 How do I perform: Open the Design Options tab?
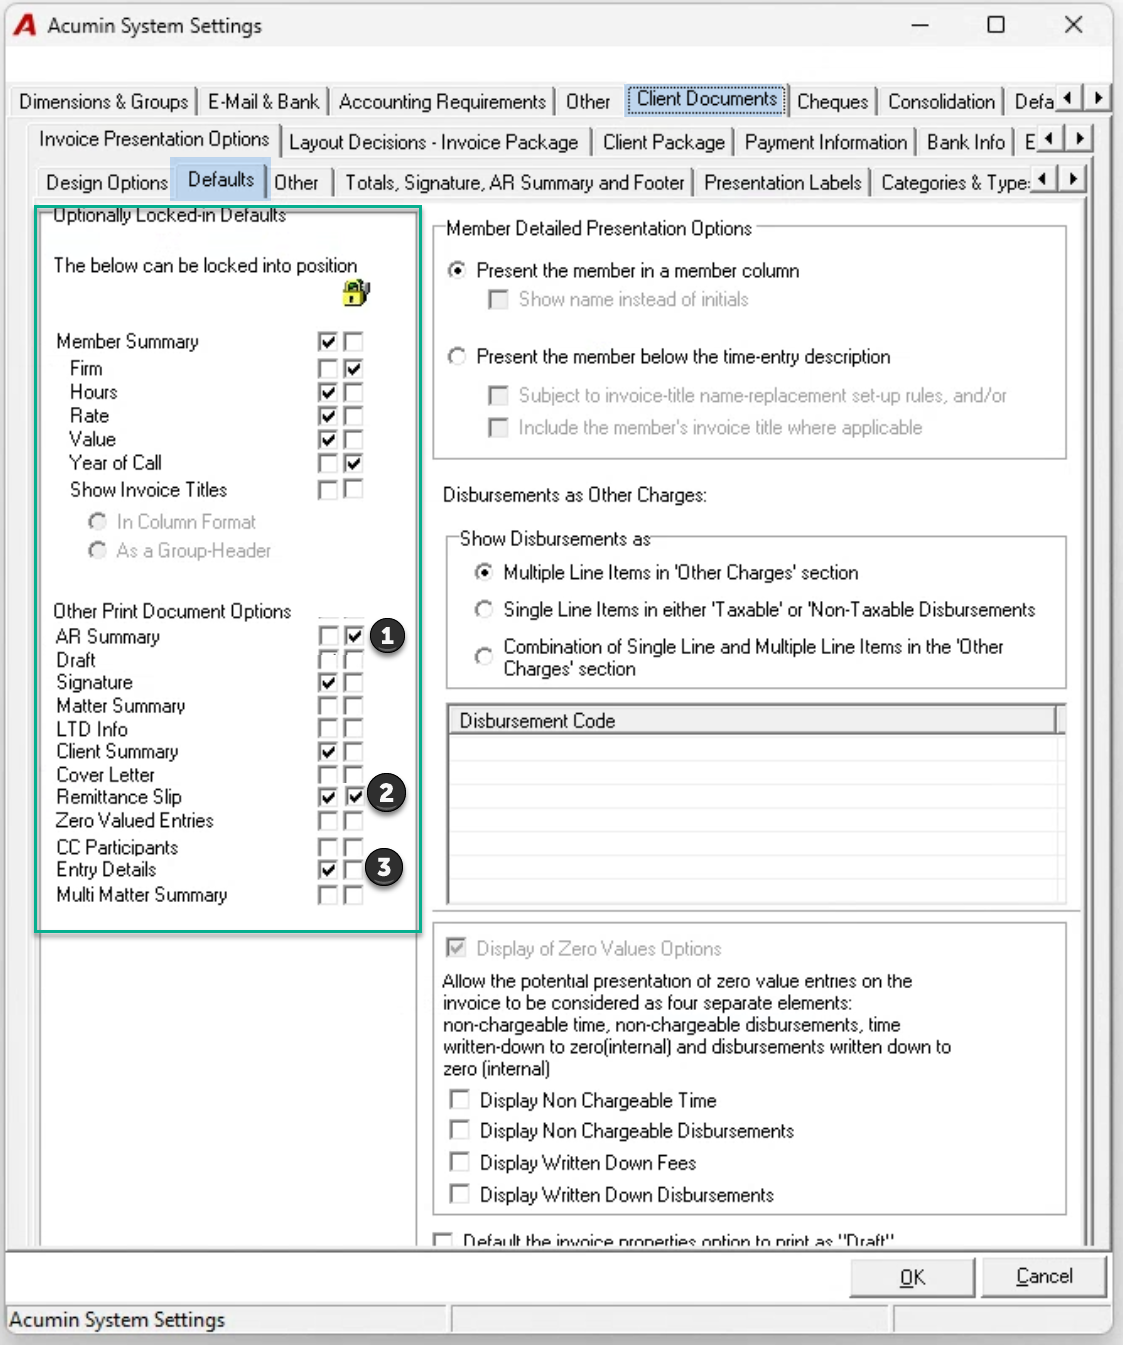[106, 182]
